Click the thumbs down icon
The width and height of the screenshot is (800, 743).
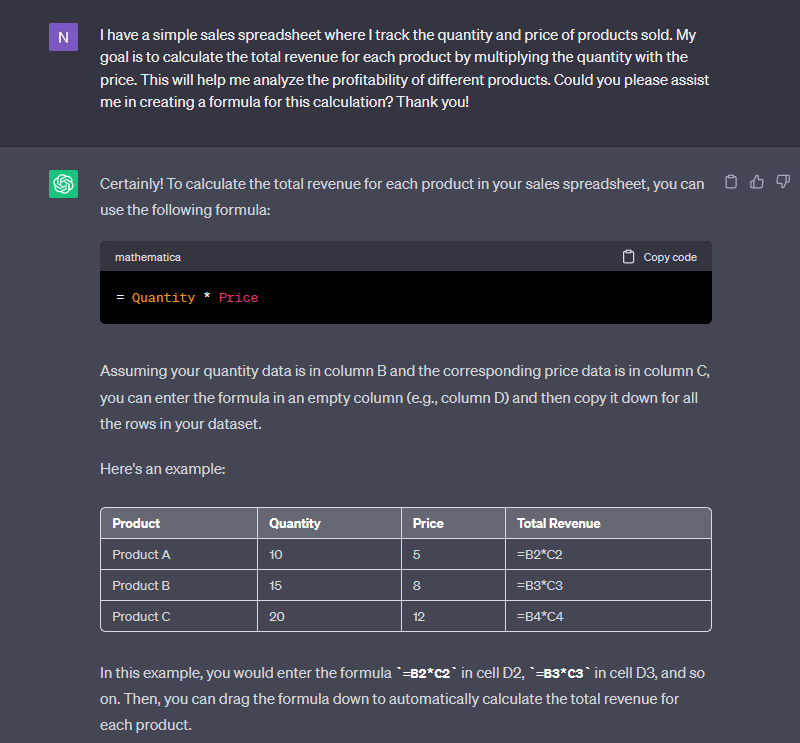[x=783, y=182]
